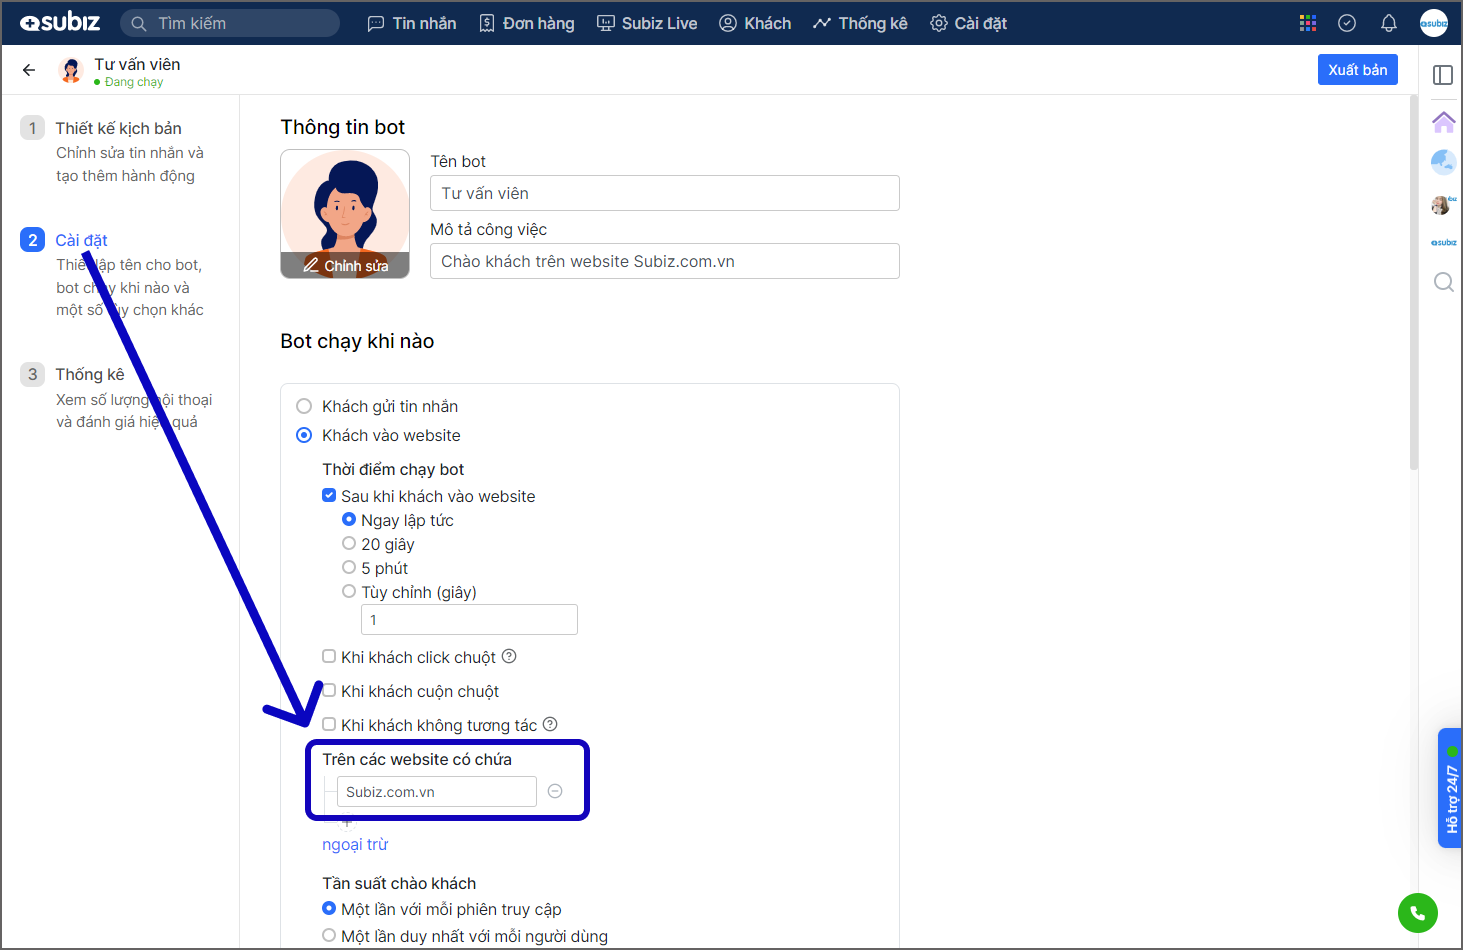1463x950 pixels.
Task: Open the notifications bell
Action: pyautogui.click(x=1388, y=23)
